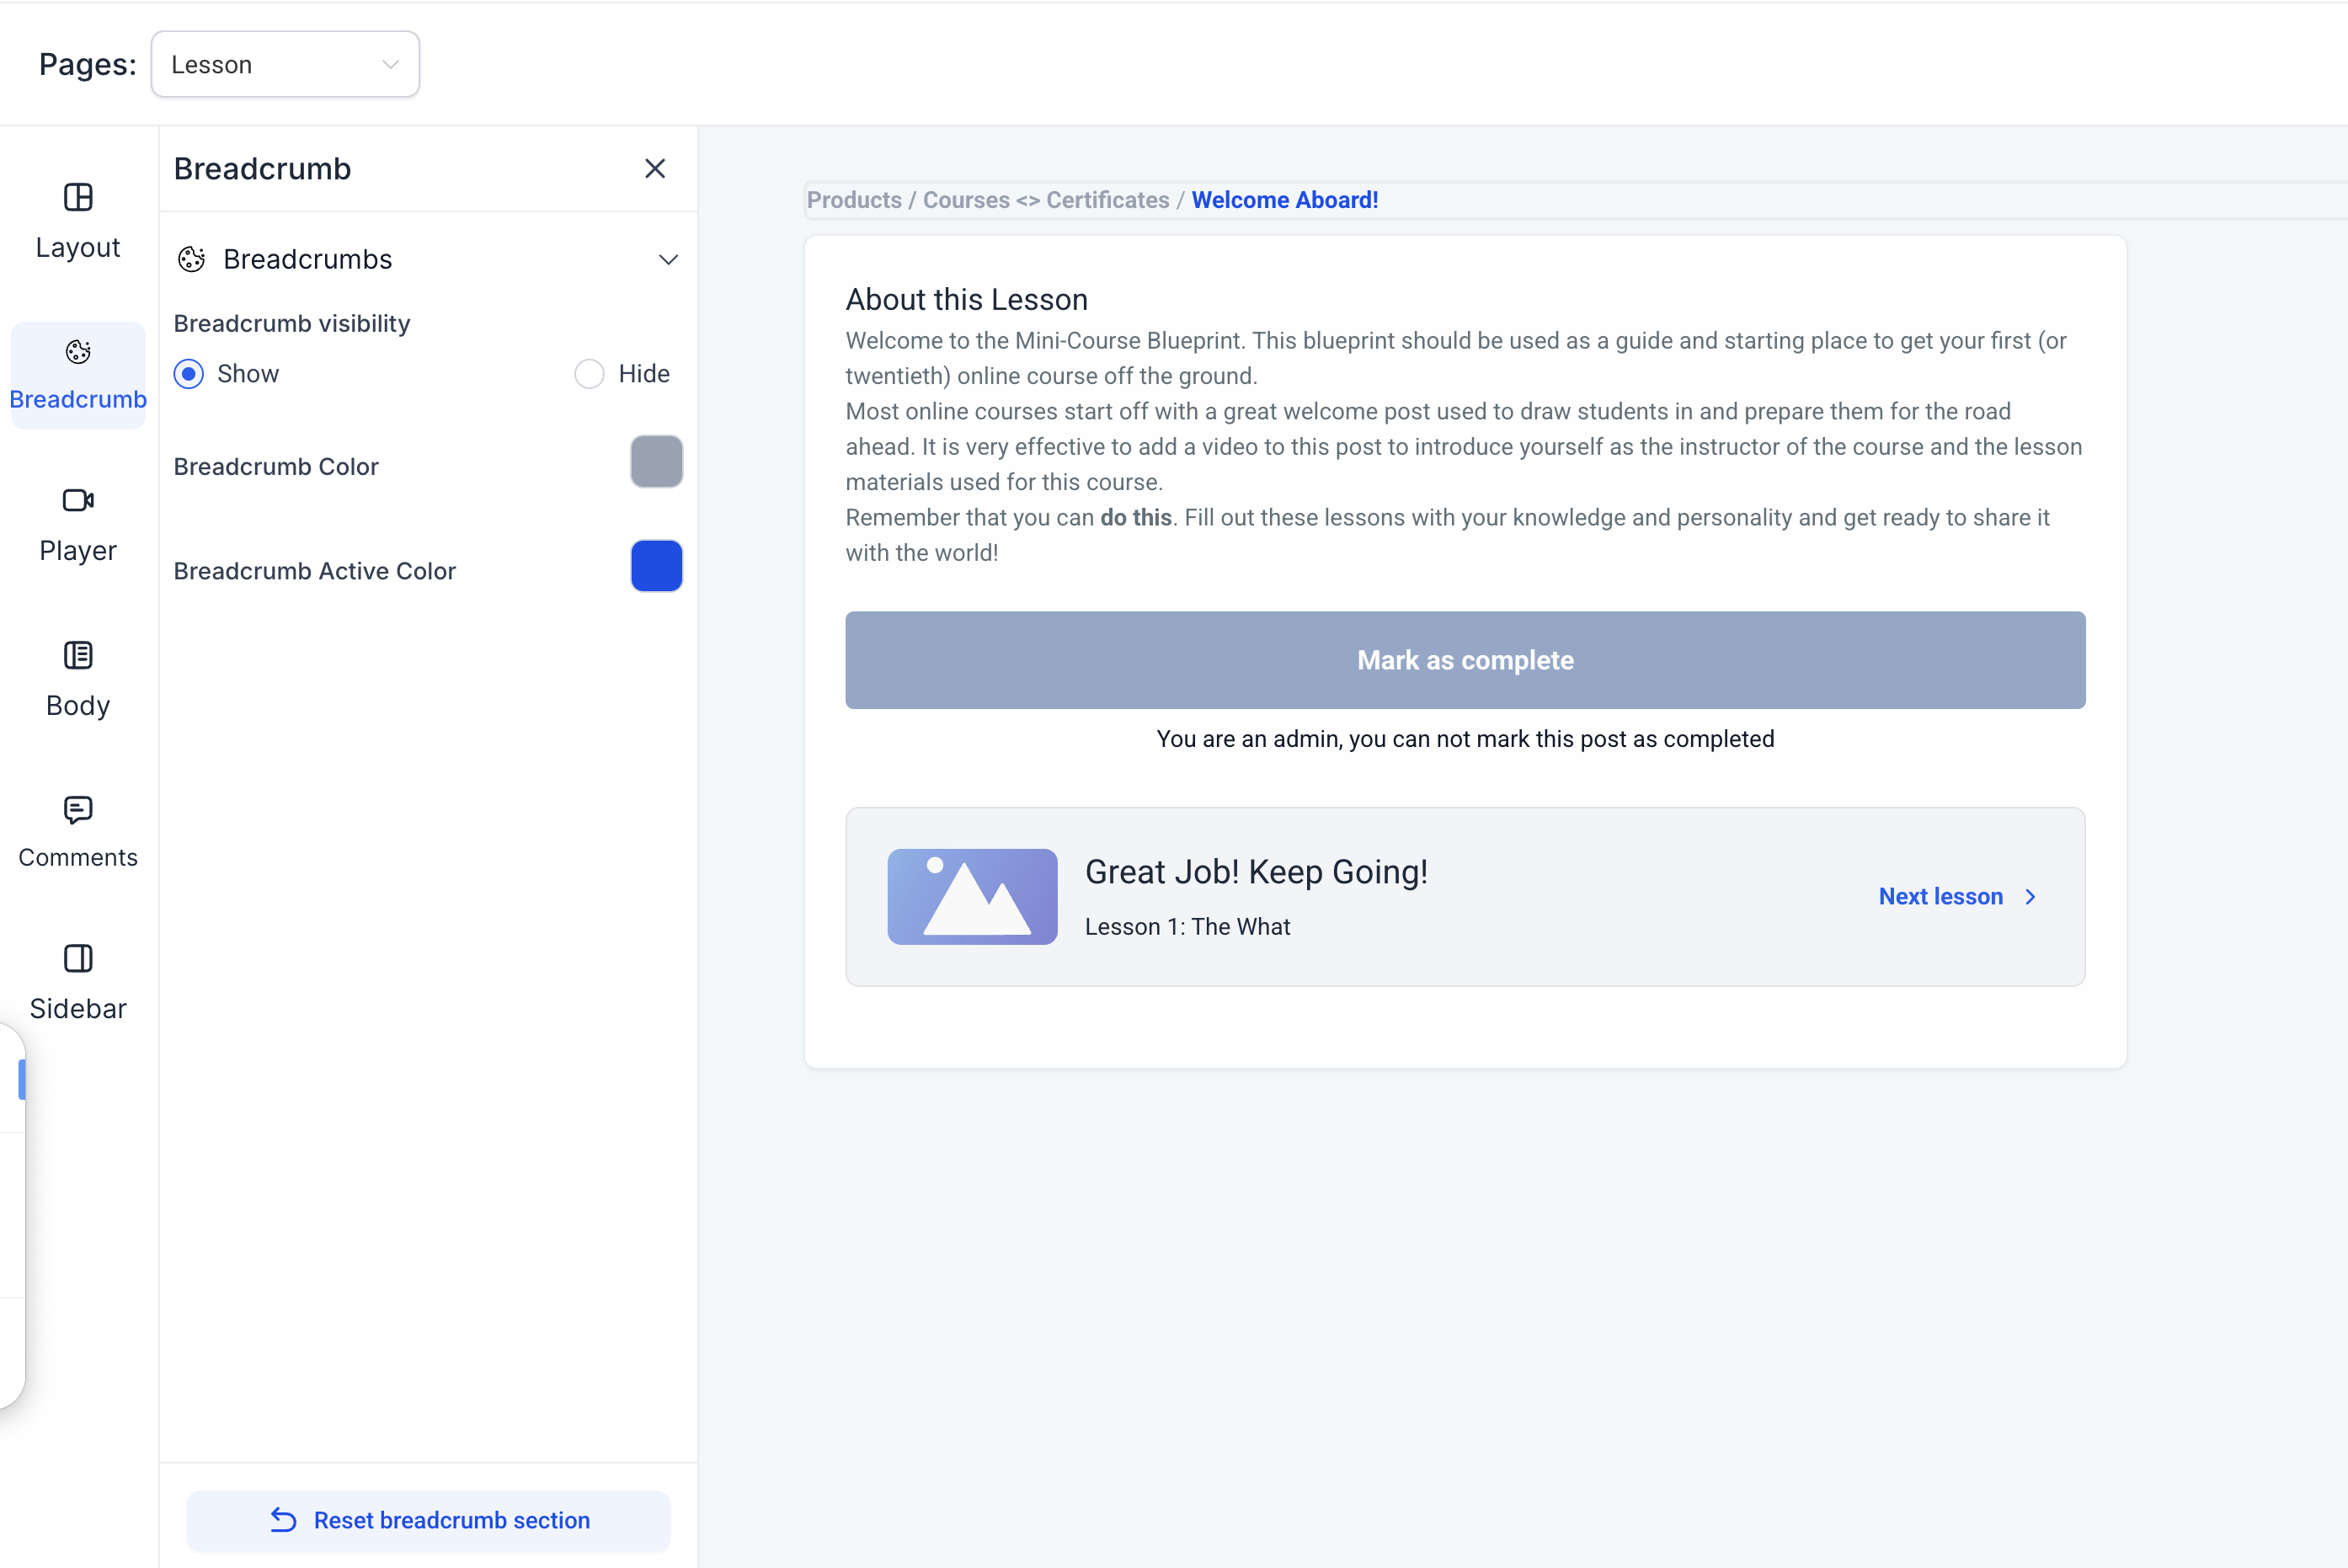Collapse the Breadcrumbs section chevron
Screen dimensions: 2348x1568
(668, 260)
